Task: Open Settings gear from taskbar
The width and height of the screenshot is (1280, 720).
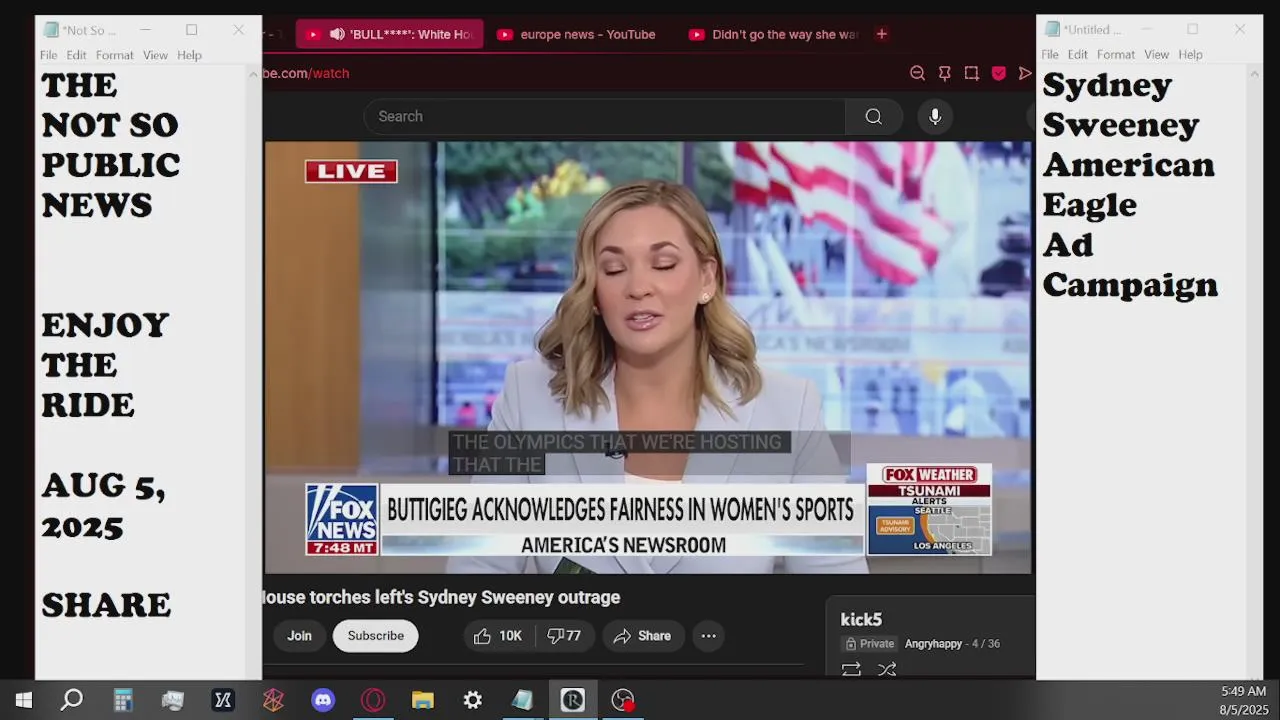Action: click(x=473, y=700)
